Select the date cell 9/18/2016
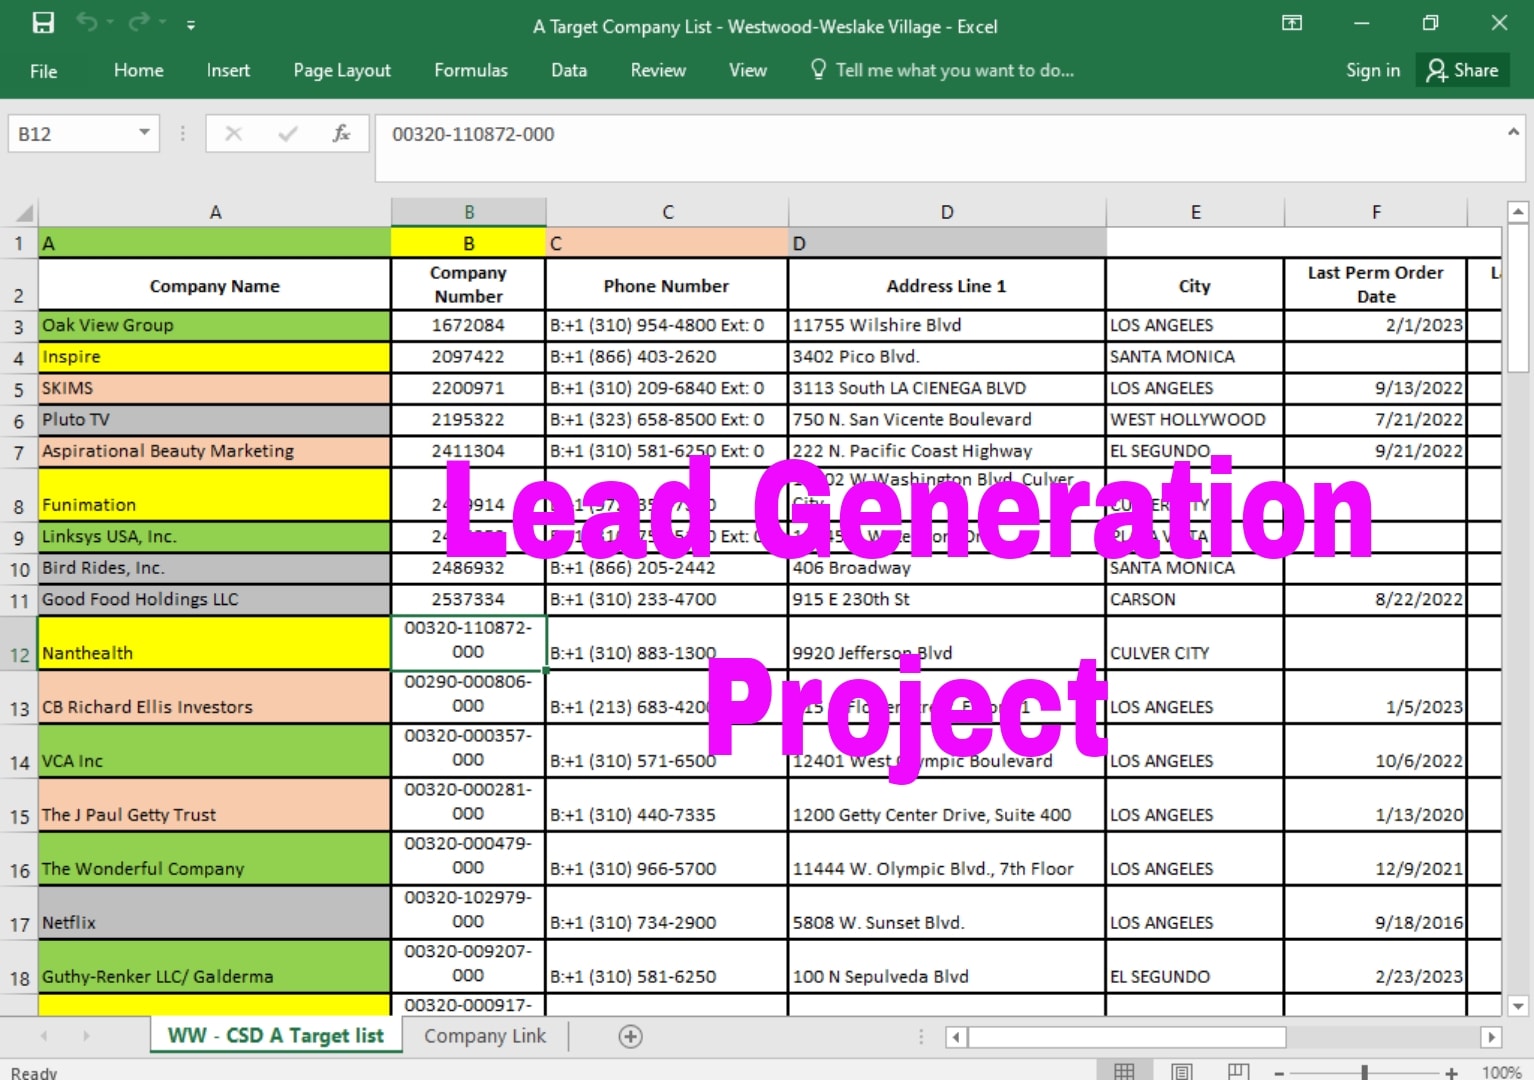This screenshot has width=1534, height=1080. (1375, 912)
